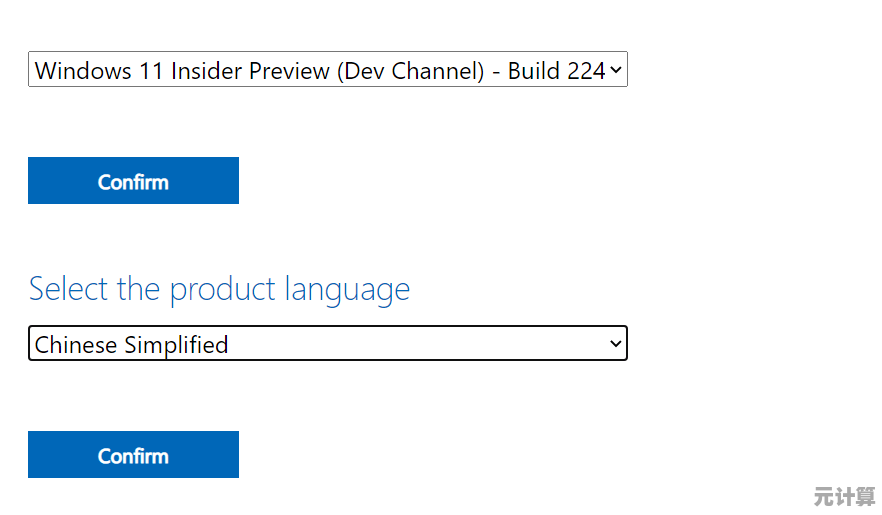Click the word "product" in the blue heading
The height and width of the screenshot is (515, 882).
[223, 290]
